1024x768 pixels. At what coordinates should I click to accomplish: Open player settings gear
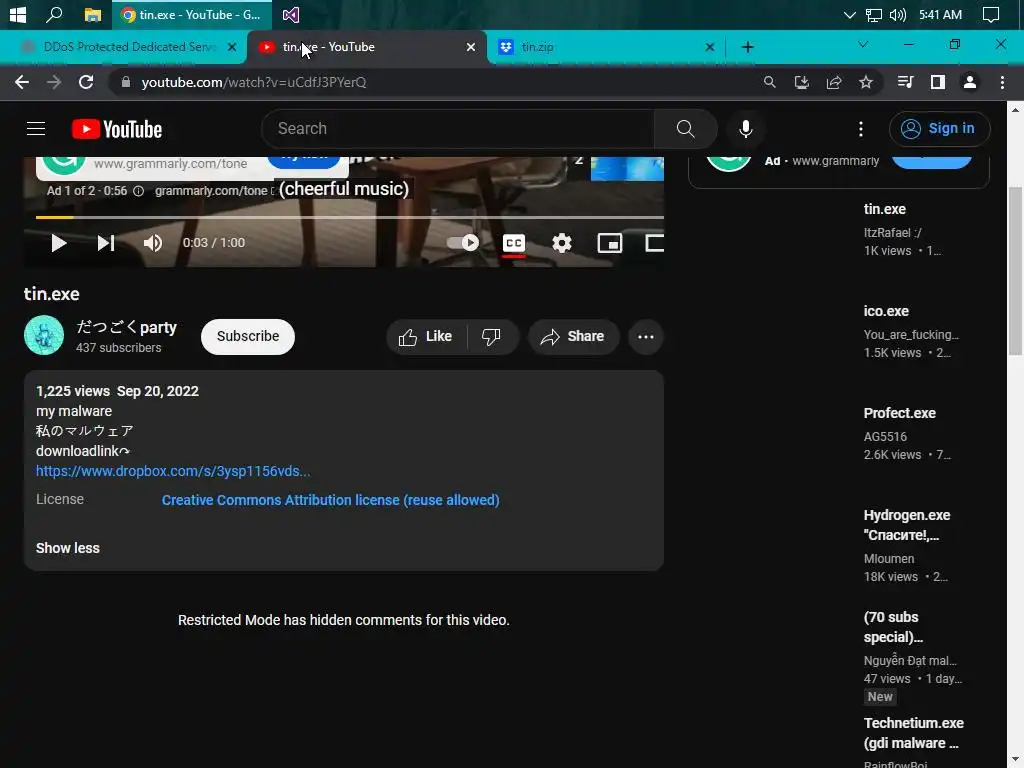point(562,243)
